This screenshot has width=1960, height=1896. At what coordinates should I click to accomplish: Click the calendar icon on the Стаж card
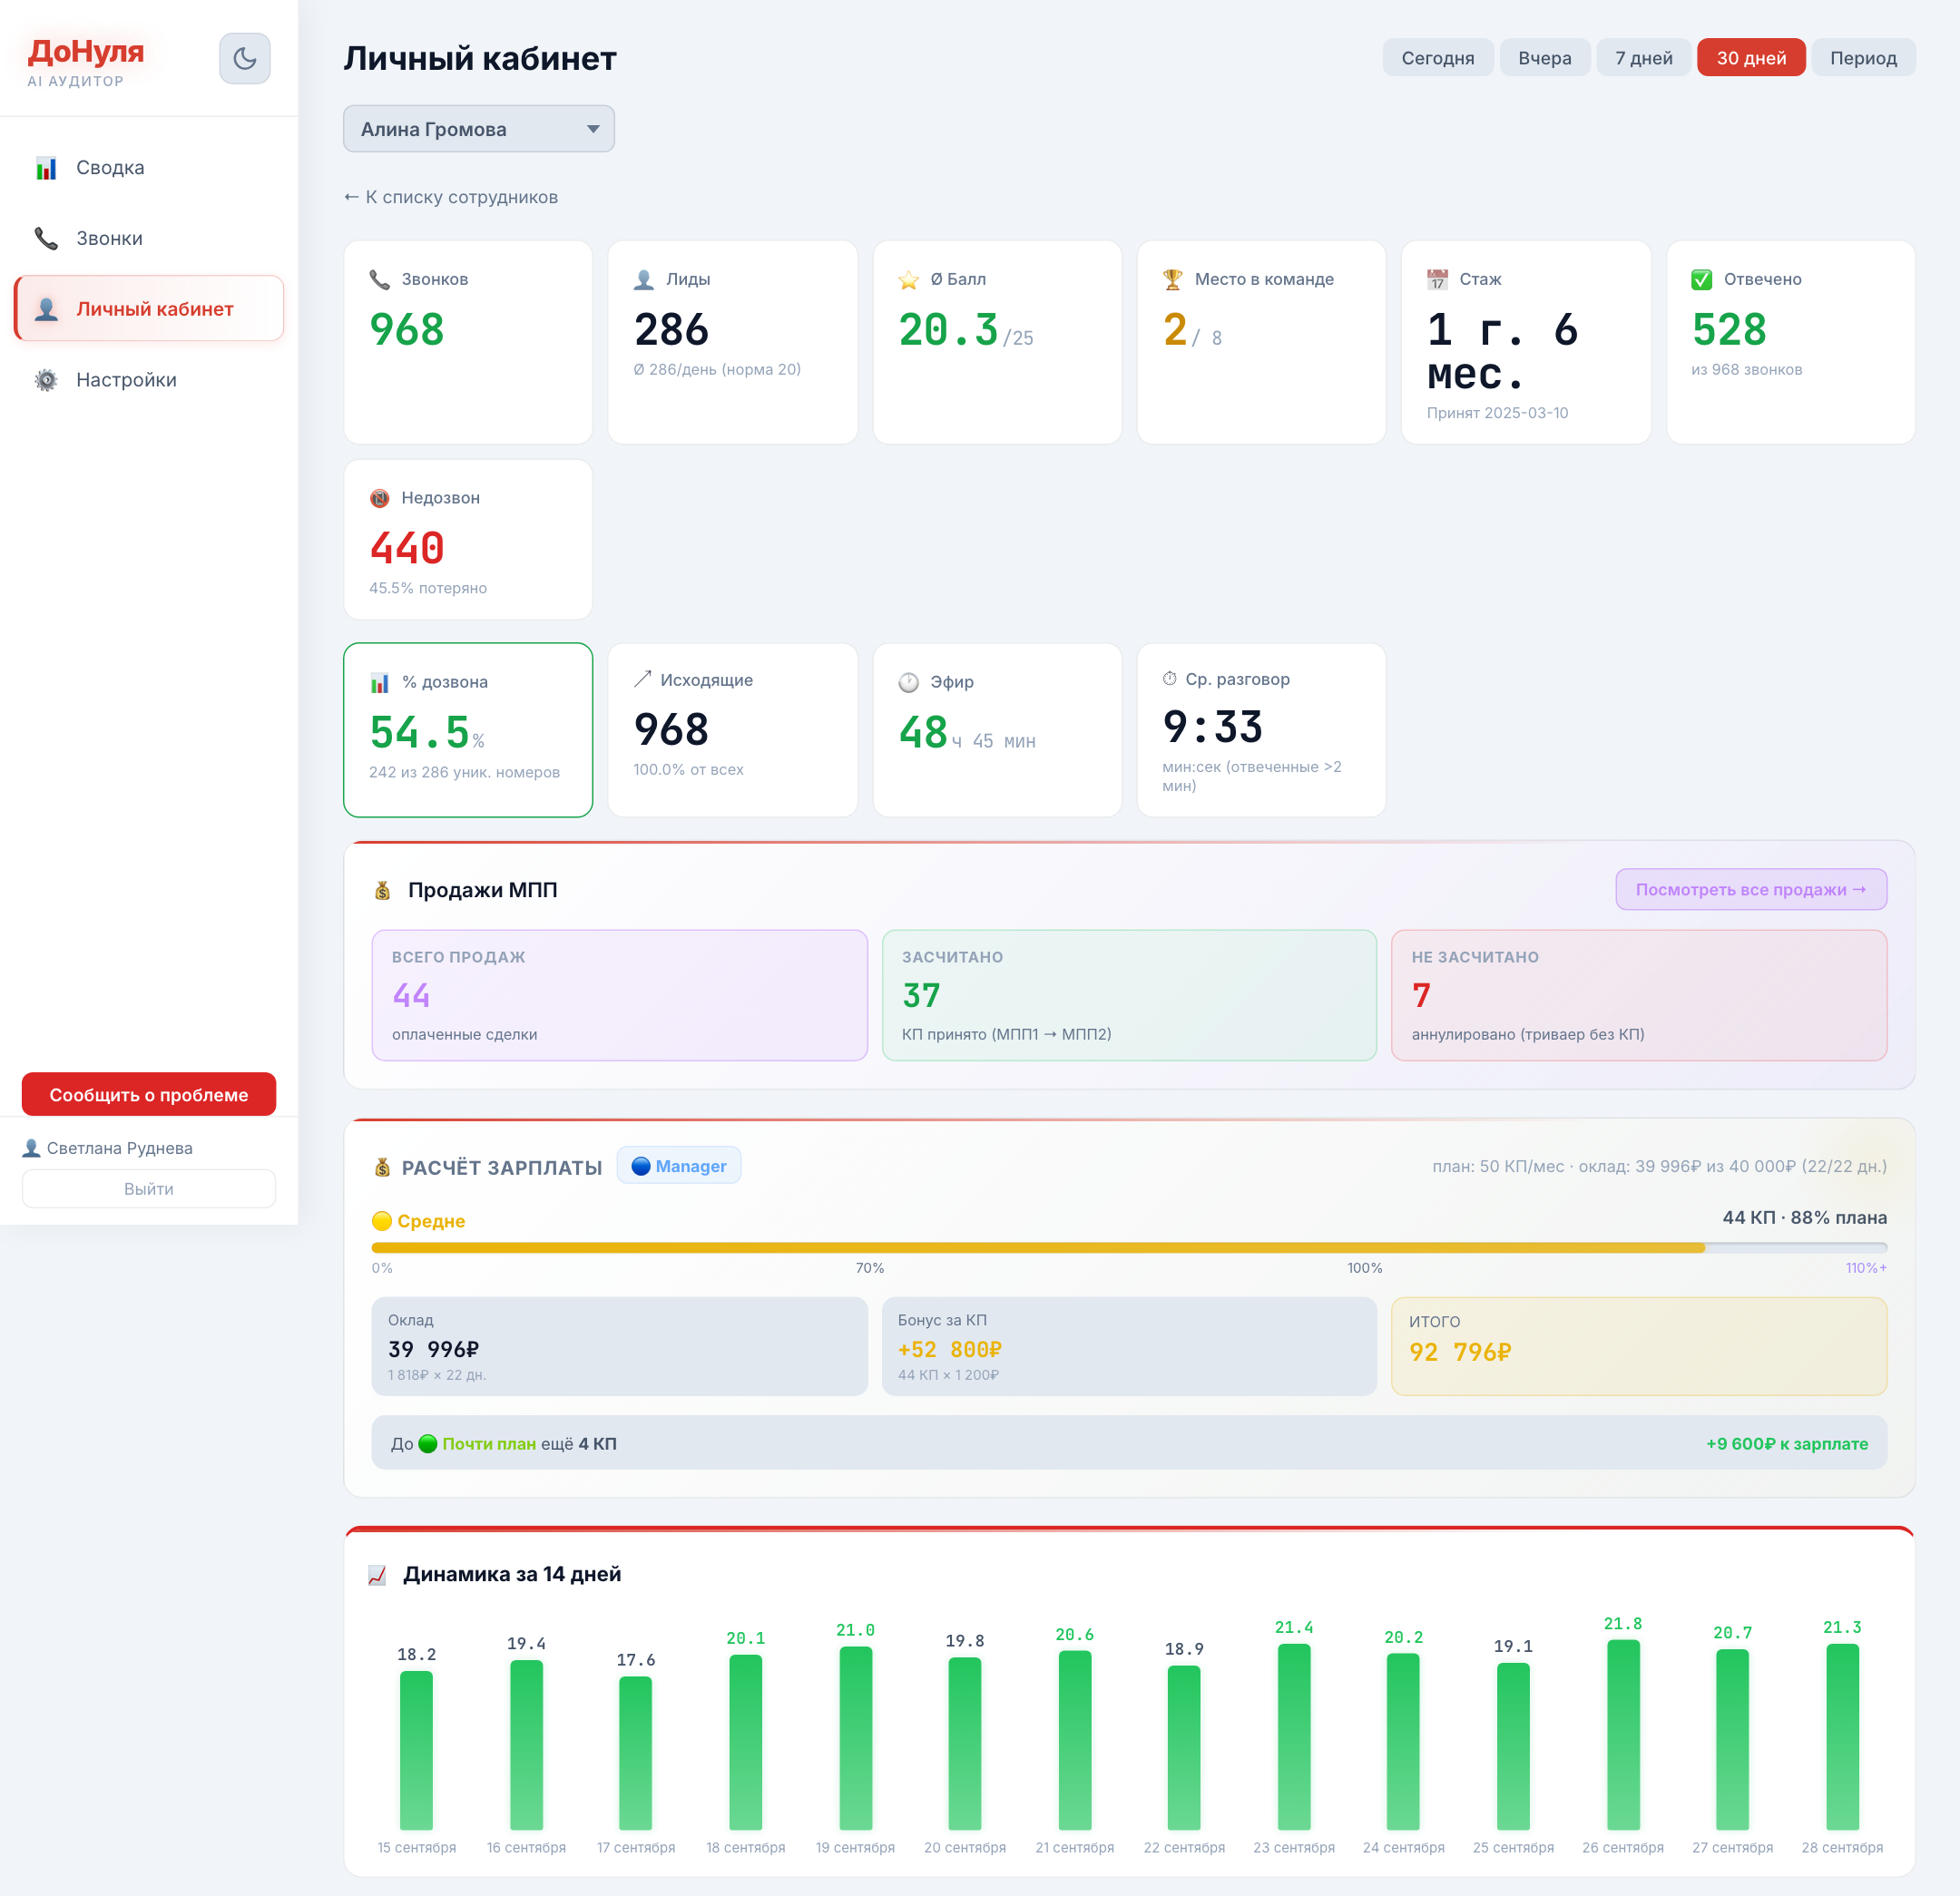[x=1438, y=280]
